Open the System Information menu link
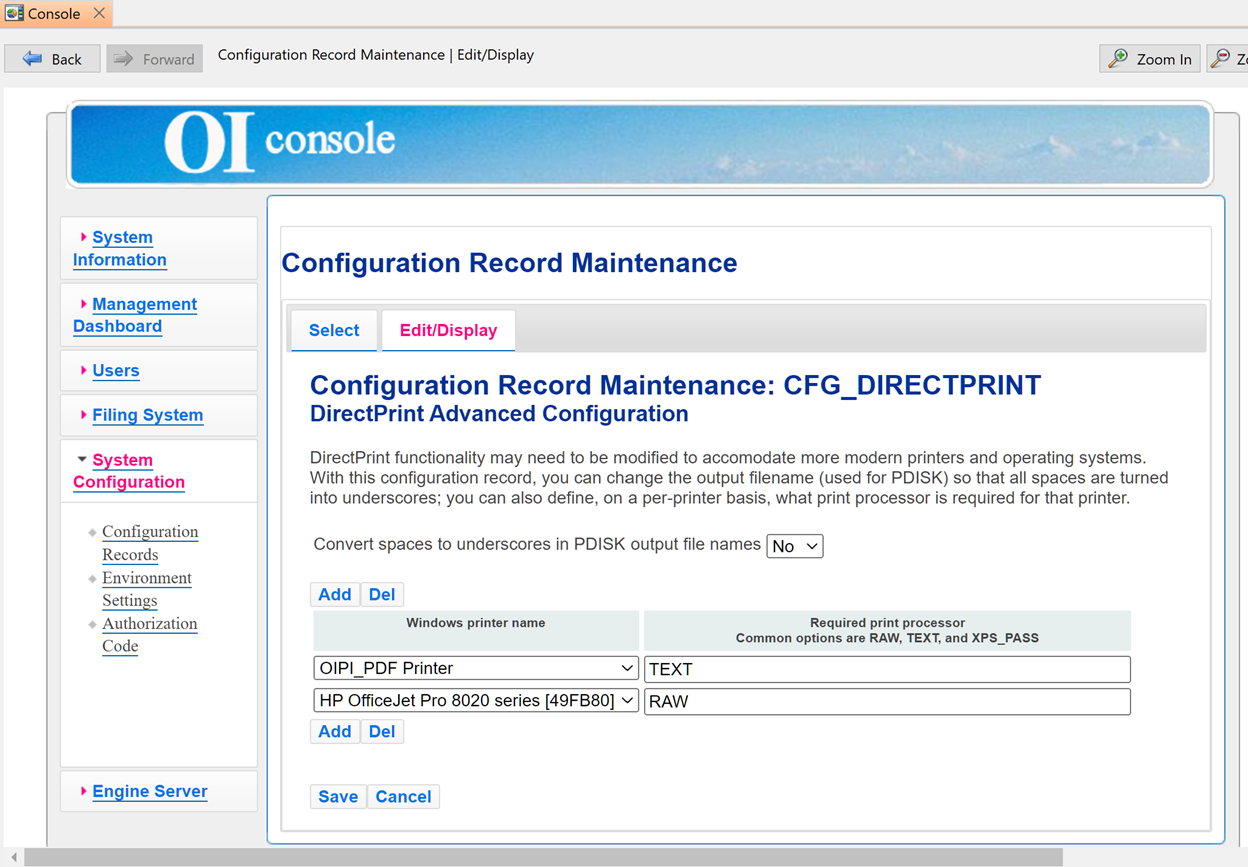 [120, 248]
